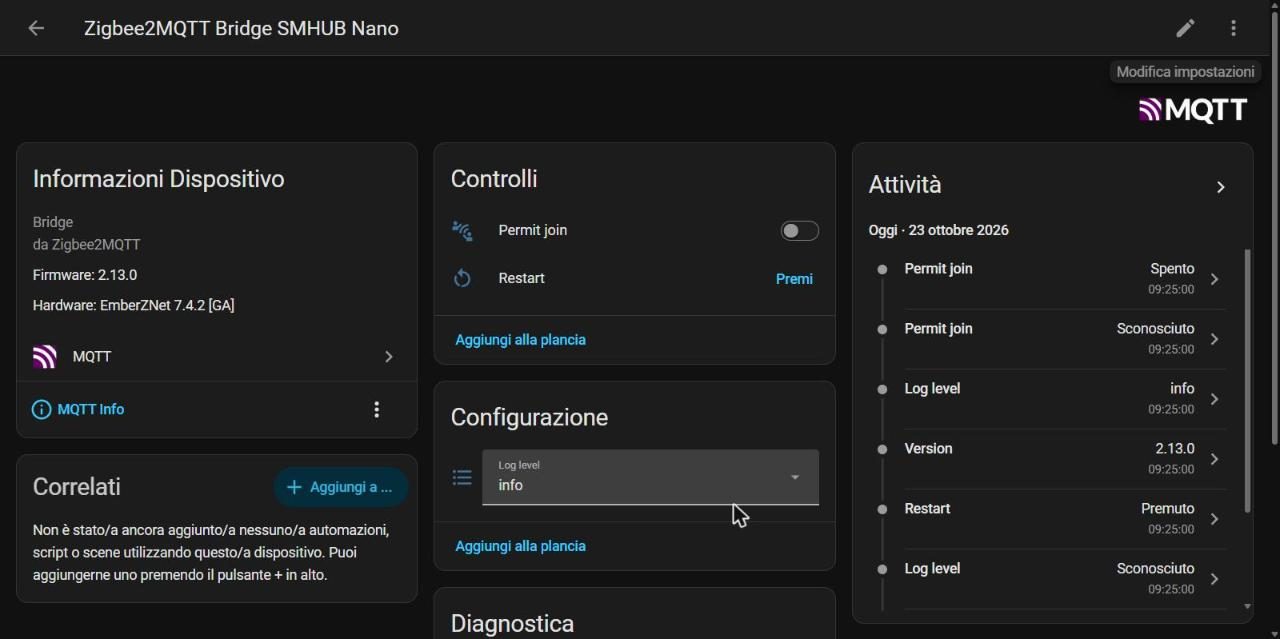
Task: Click Aggiungi alla plancia under Configurazione
Action: (x=520, y=546)
